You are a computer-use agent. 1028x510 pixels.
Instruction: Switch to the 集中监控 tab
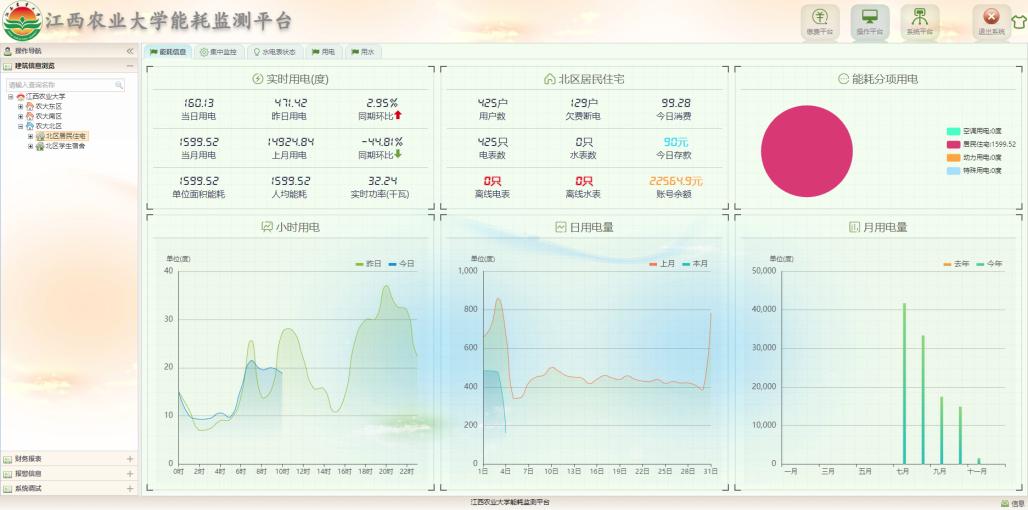pos(218,52)
